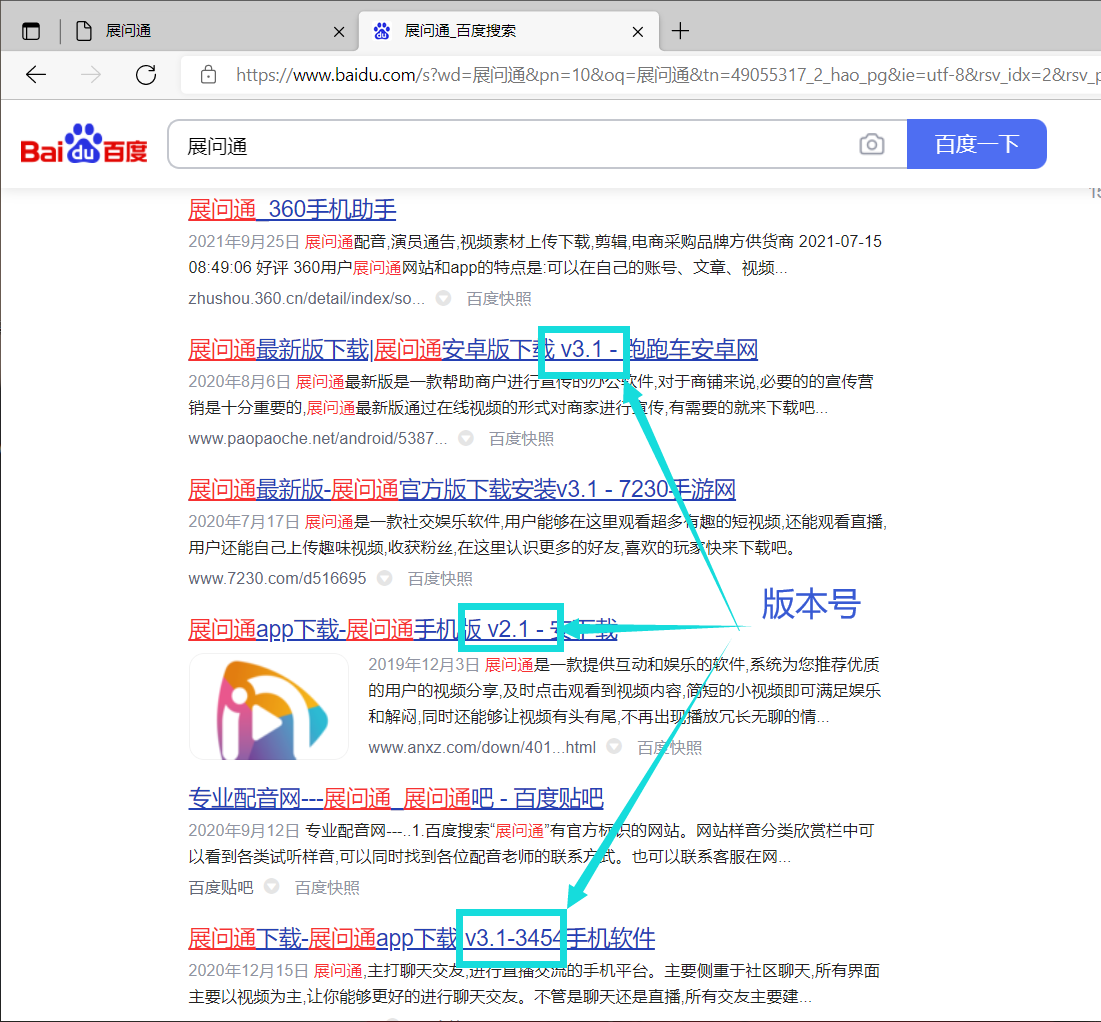Expand options arrow next to 百度贴吧 source
This screenshot has height=1022, width=1101.
point(271,887)
